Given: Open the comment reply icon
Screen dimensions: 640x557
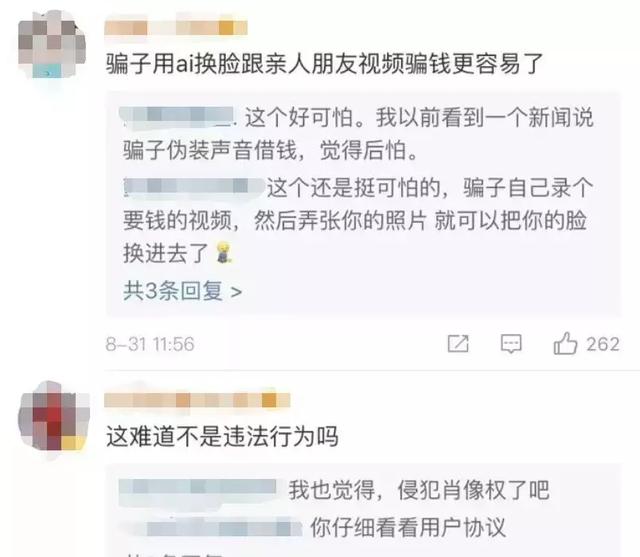Looking at the screenshot, I should tap(511, 344).
